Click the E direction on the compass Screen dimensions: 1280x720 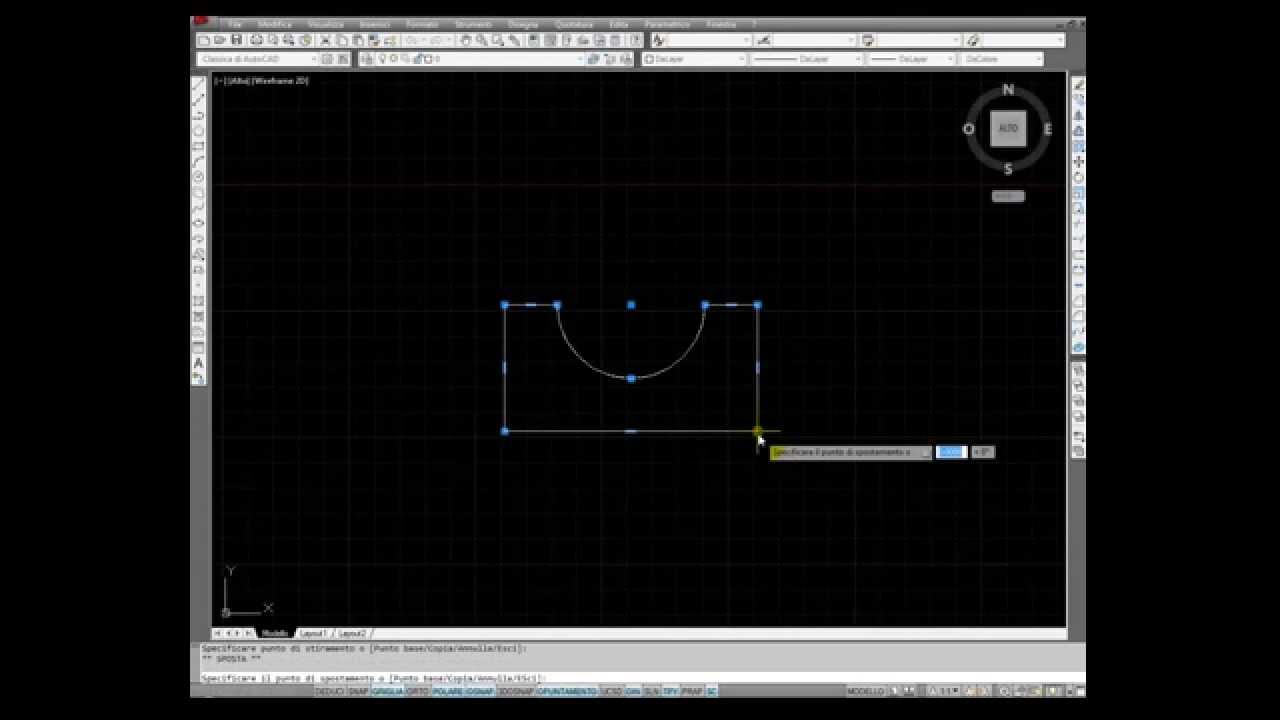1048,129
